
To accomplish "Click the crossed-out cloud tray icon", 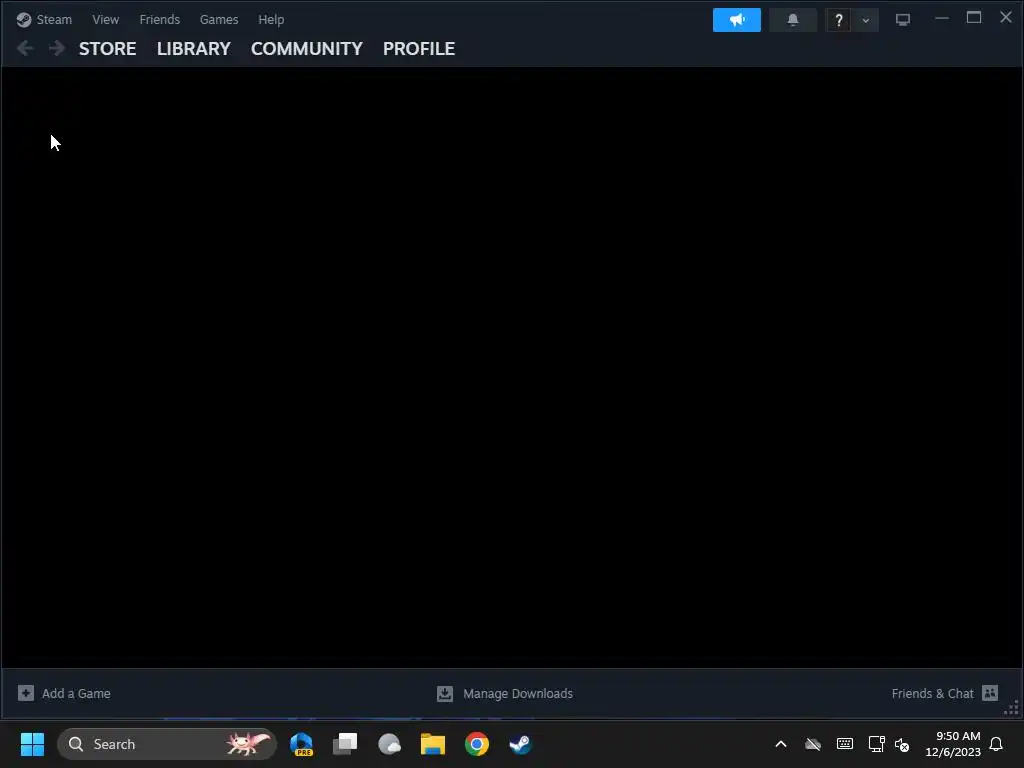I will 812,744.
